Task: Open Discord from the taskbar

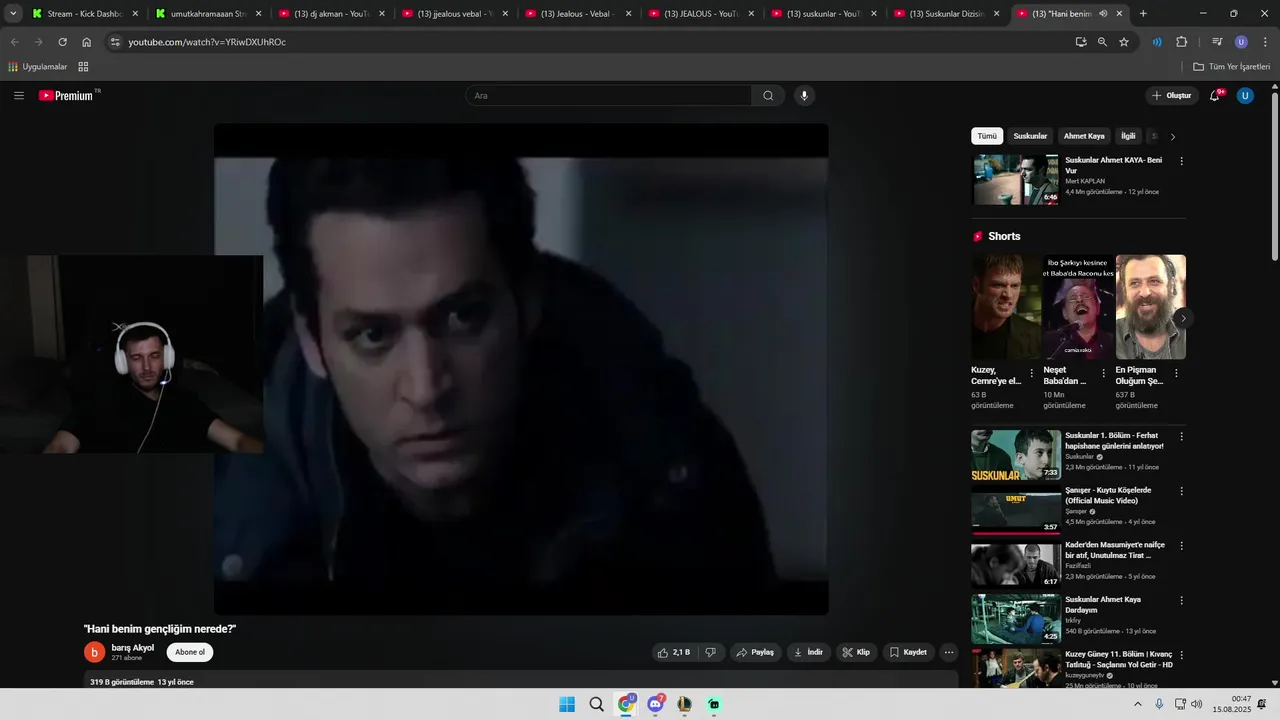Action: tap(656, 704)
